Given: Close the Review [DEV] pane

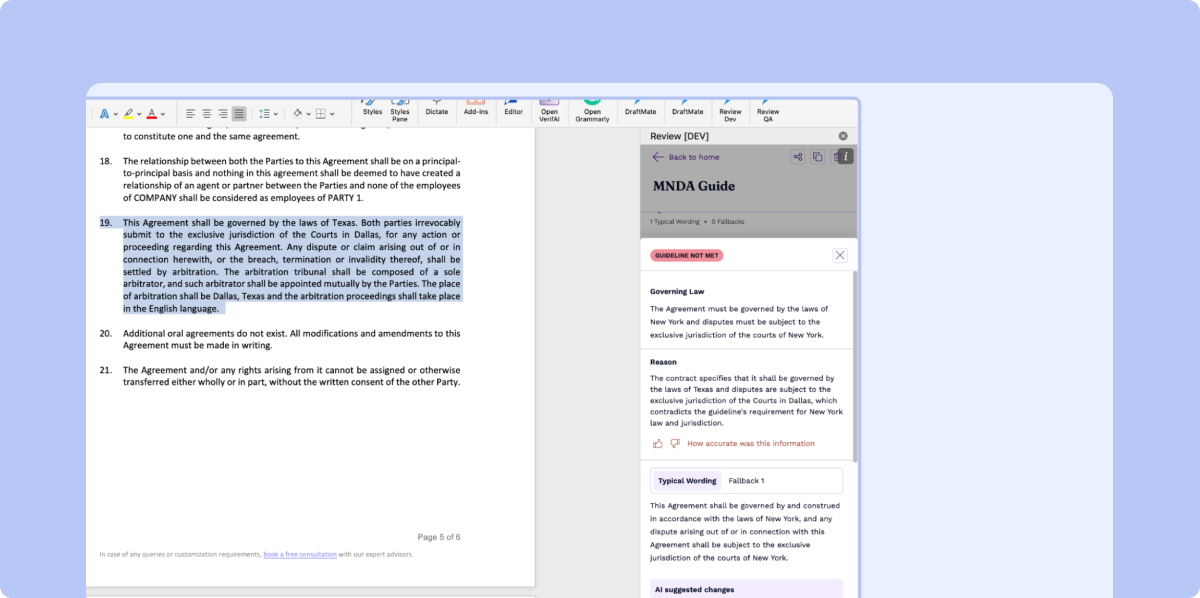Looking at the screenshot, I should point(843,135).
